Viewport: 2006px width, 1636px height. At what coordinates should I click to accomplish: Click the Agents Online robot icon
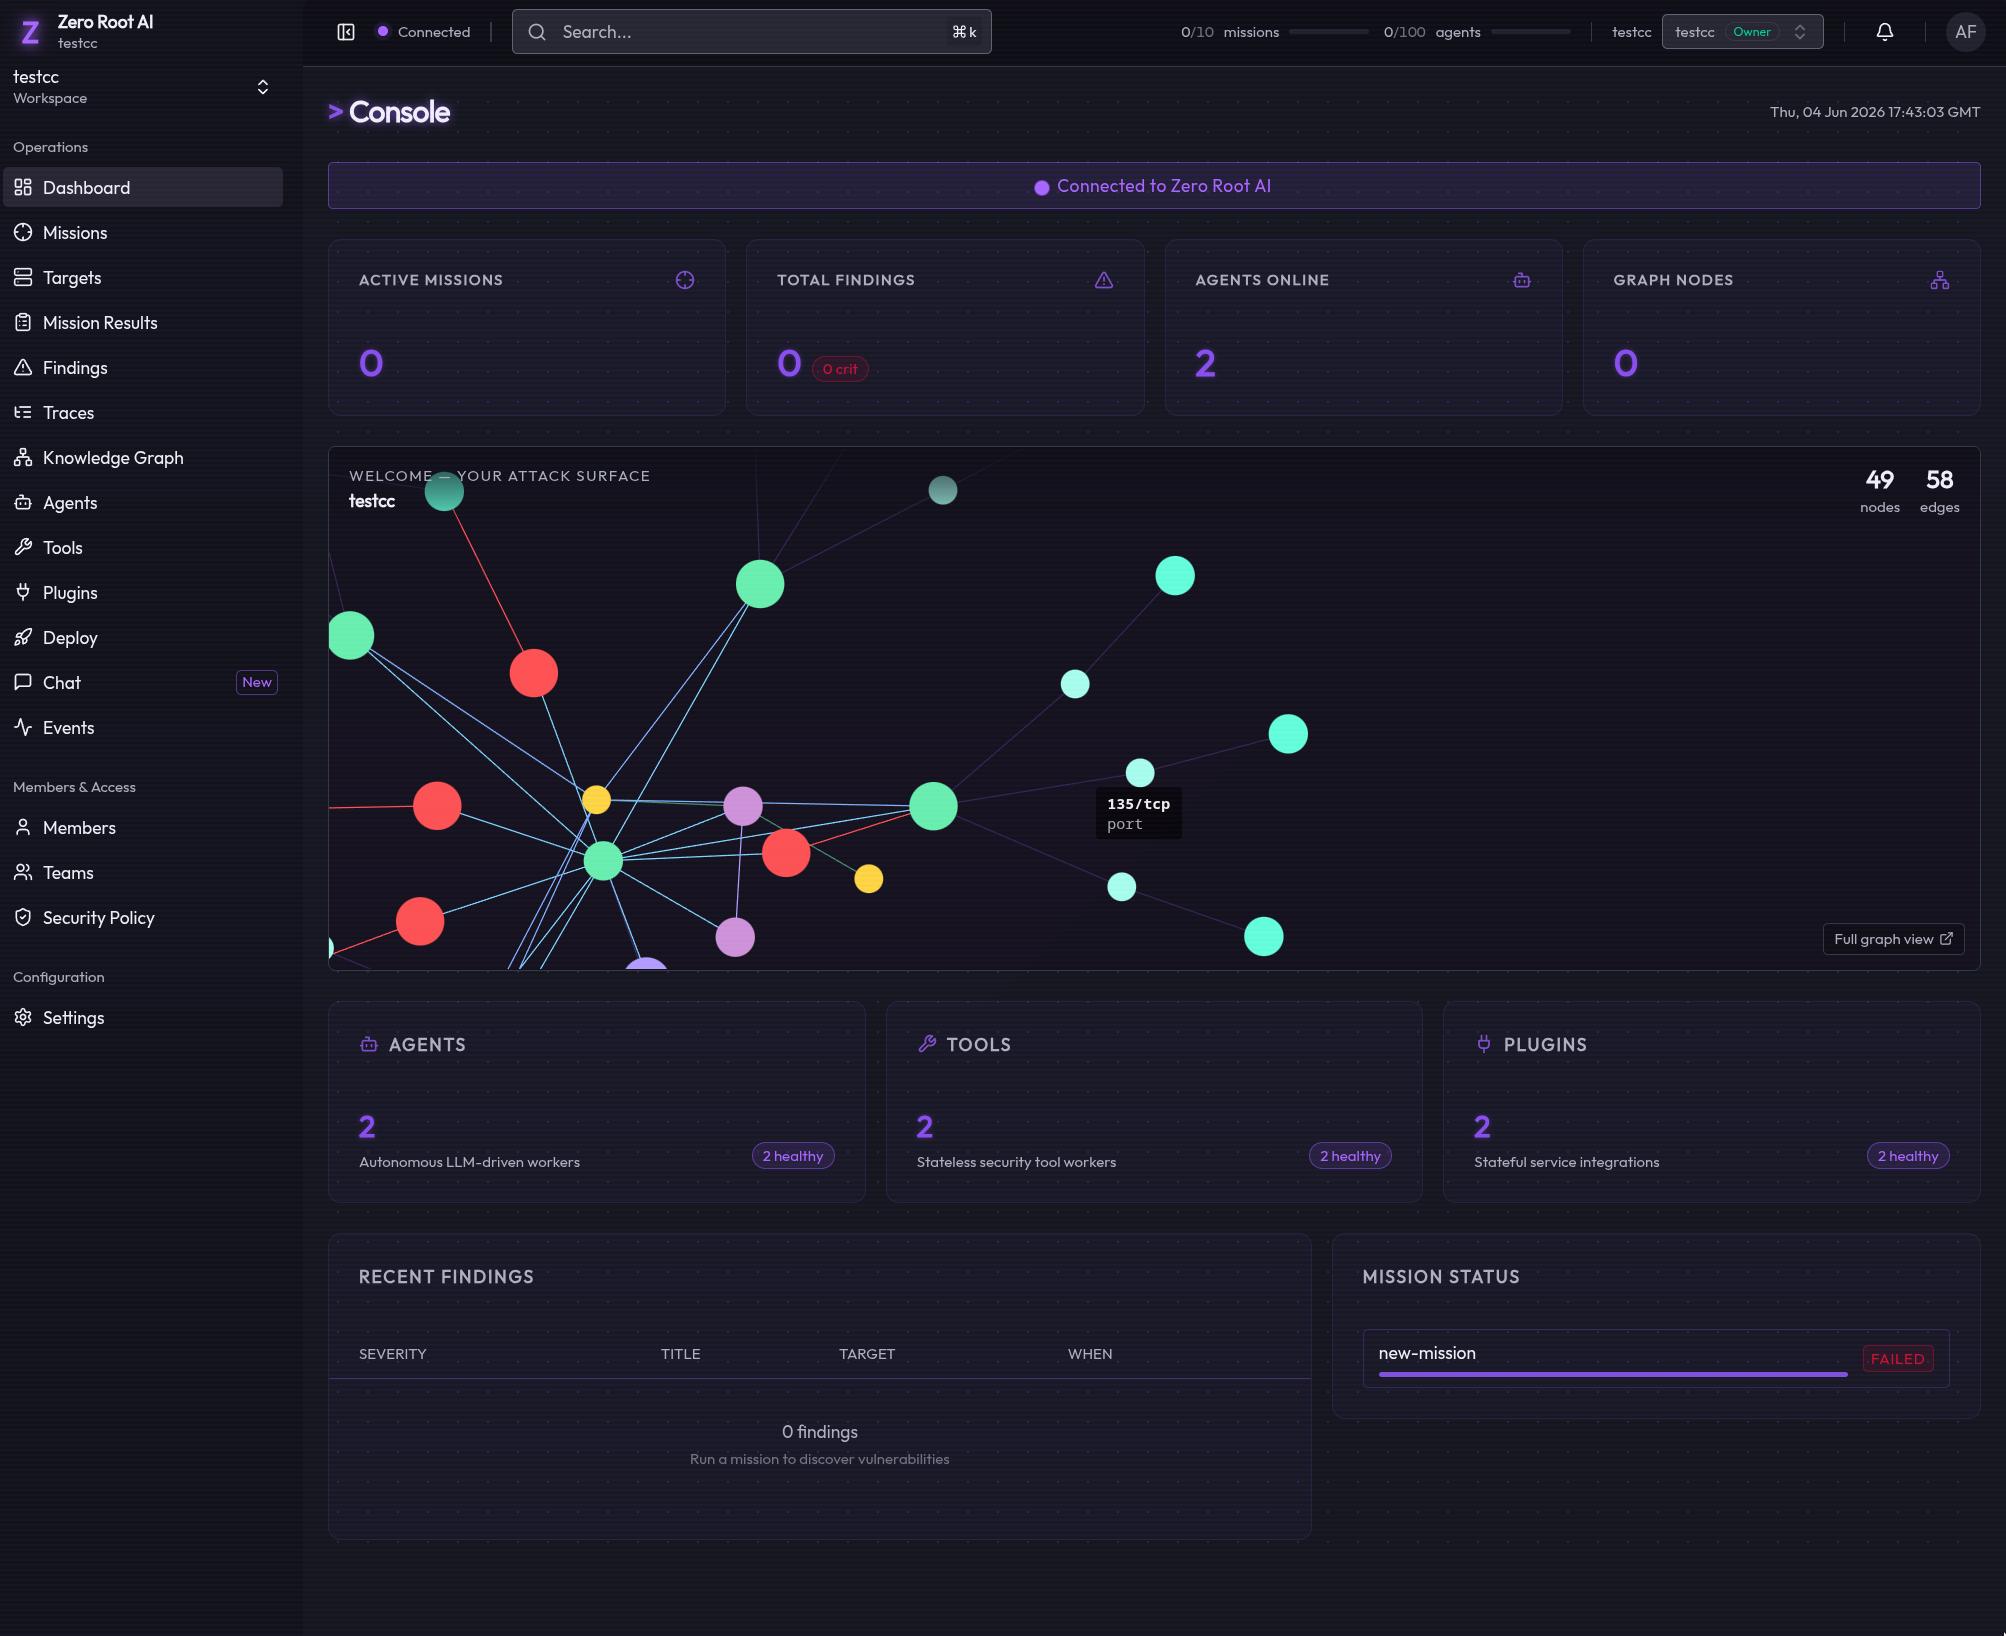coord(1522,280)
